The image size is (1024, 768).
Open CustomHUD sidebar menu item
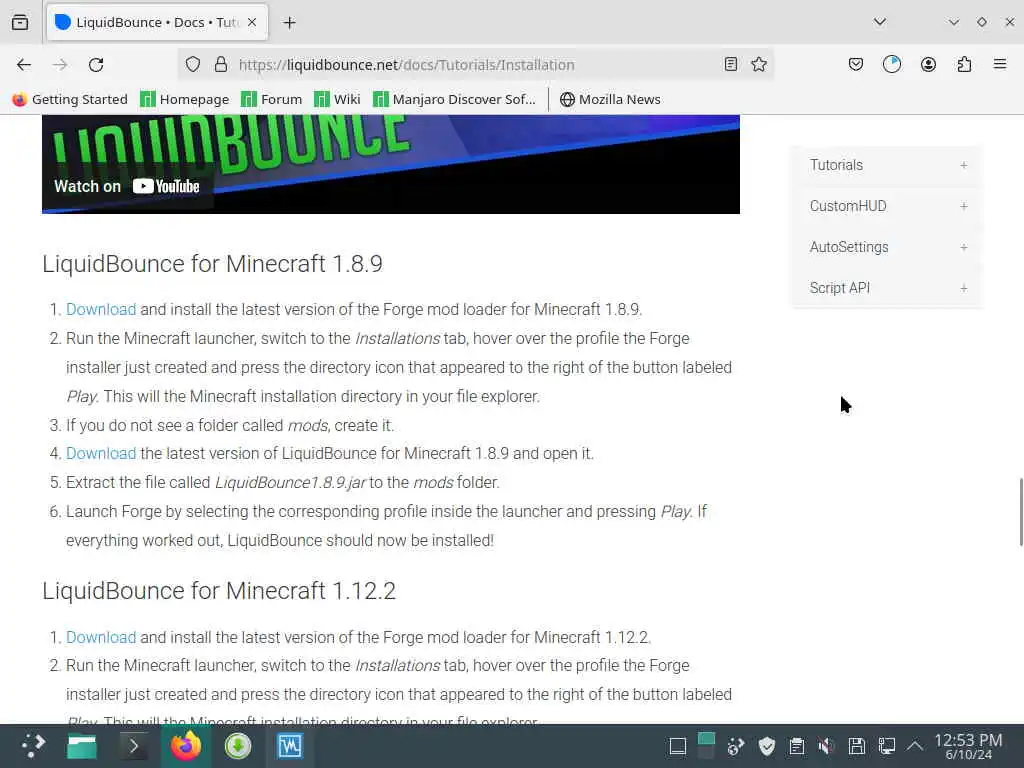(x=848, y=206)
